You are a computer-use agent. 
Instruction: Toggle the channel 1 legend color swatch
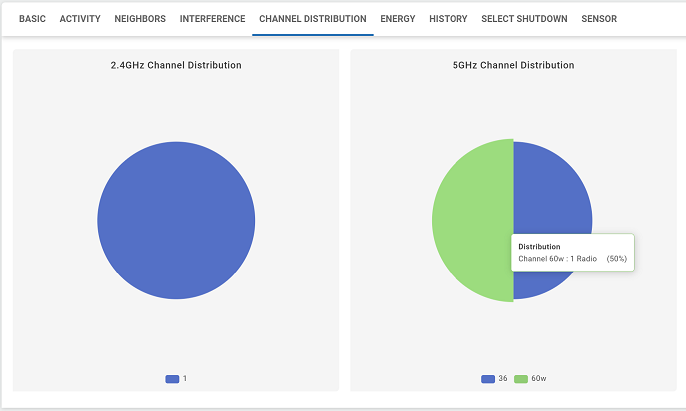point(172,379)
